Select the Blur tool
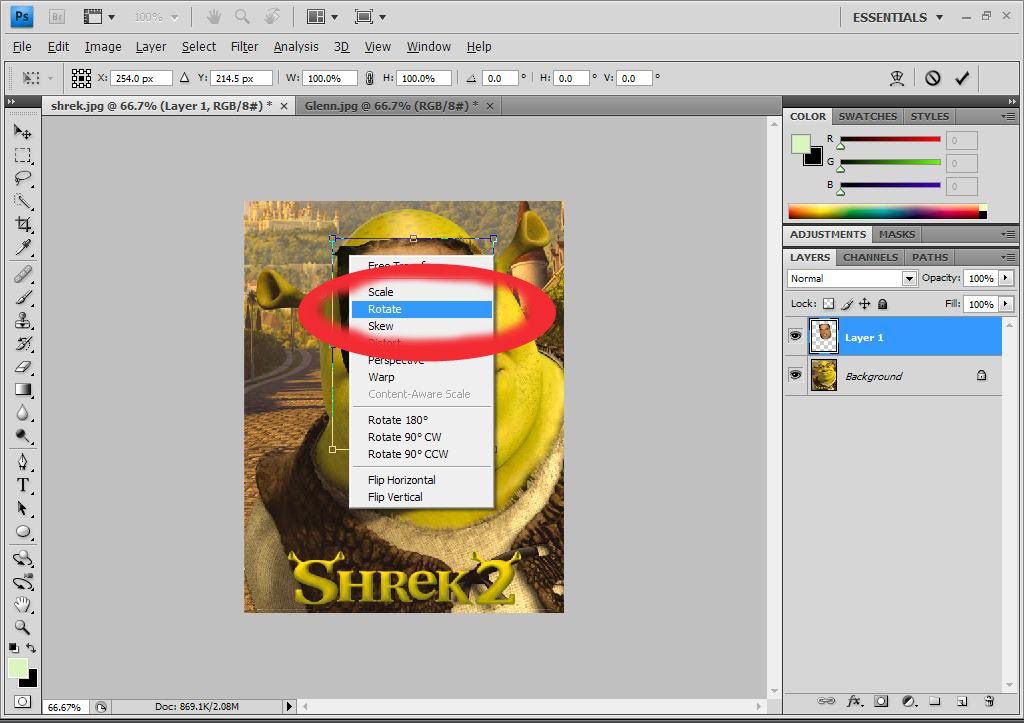 click(x=23, y=413)
